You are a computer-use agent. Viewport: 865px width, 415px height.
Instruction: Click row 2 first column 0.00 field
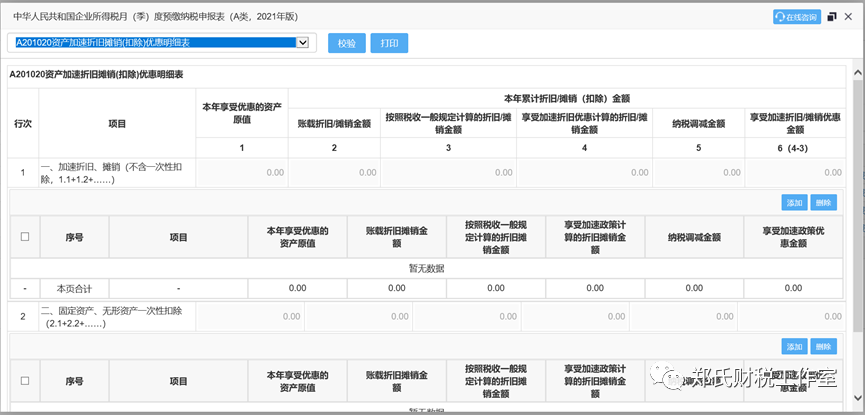point(250,317)
